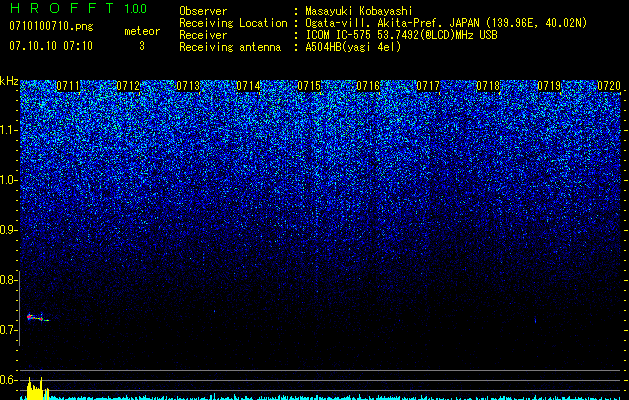The width and height of the screenshot is (629, 400).
Task: Click the 0711 time marker
Action: (68, 86)
